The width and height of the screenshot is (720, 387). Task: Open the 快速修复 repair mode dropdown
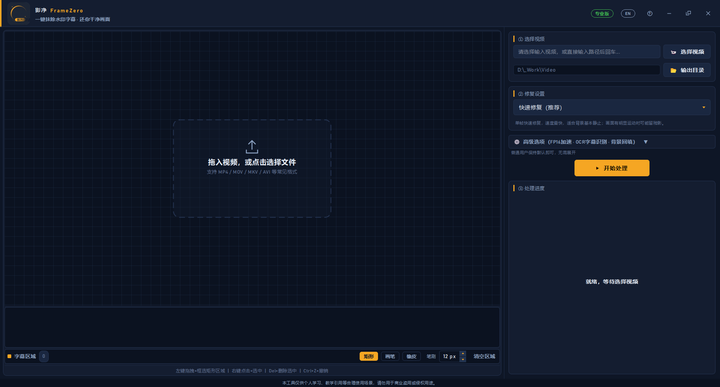pyautogui.click(x=612, y=107)
